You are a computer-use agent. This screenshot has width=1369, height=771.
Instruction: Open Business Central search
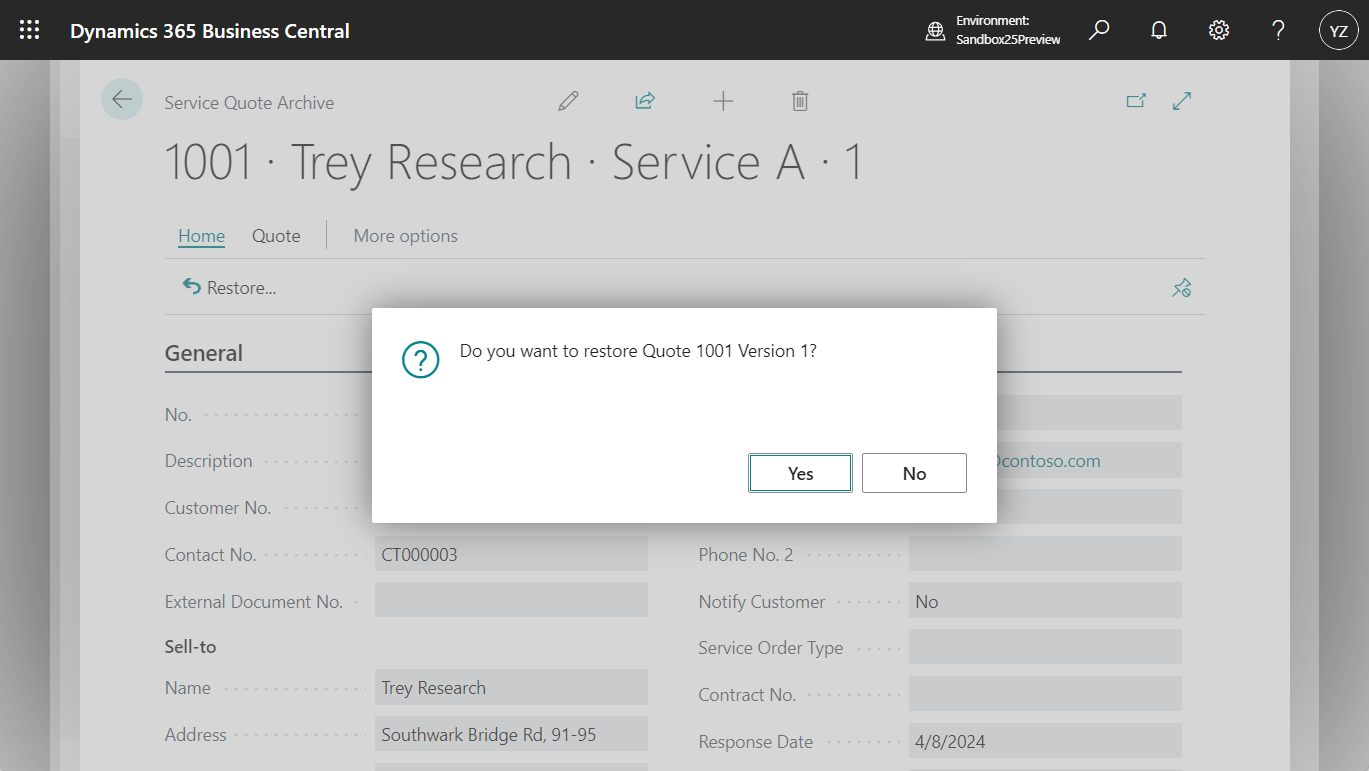coord(1098,30)
